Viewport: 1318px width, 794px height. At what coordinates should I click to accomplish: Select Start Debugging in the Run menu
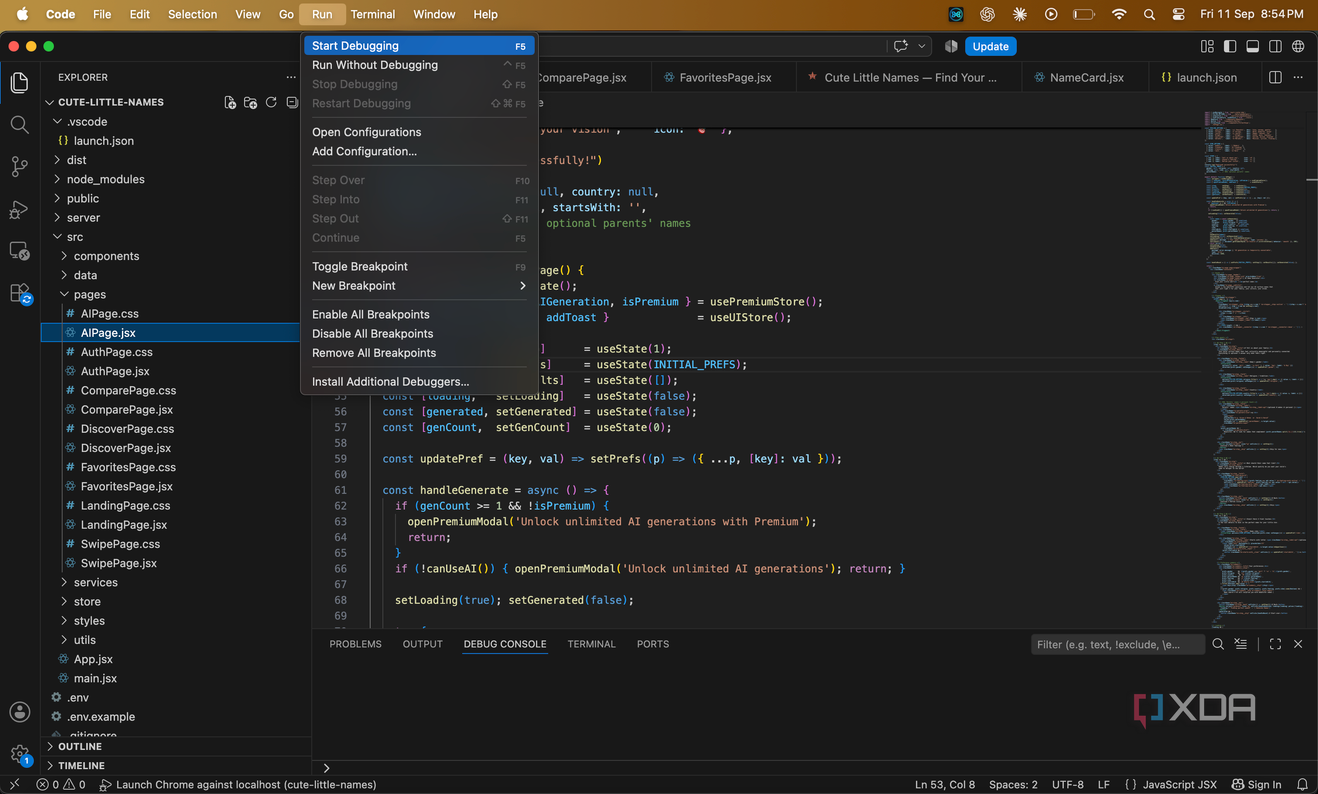pos(419,46)
